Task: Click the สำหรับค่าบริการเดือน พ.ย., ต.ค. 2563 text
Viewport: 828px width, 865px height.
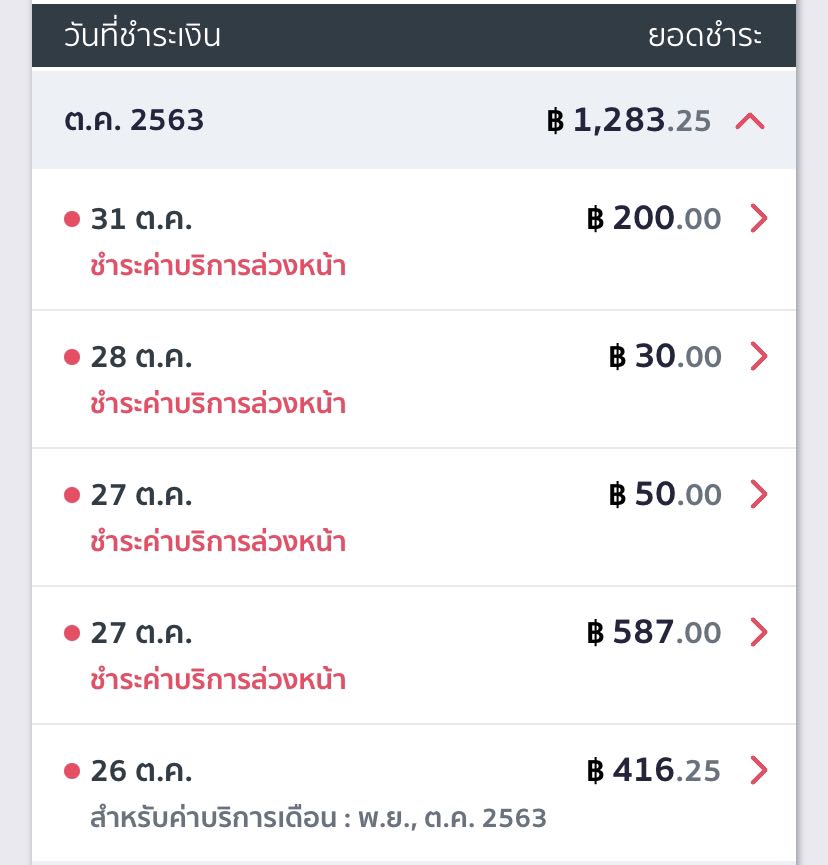Action: coord(318,818)
